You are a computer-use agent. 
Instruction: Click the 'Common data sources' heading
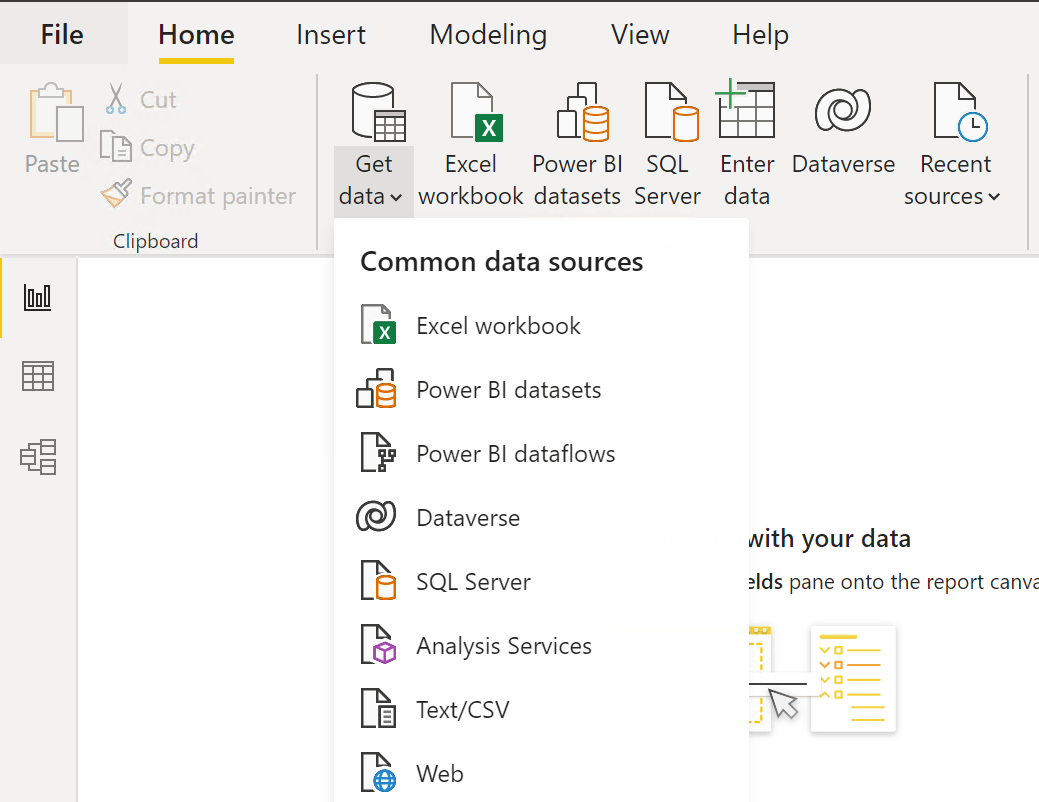tap(502, 262)
